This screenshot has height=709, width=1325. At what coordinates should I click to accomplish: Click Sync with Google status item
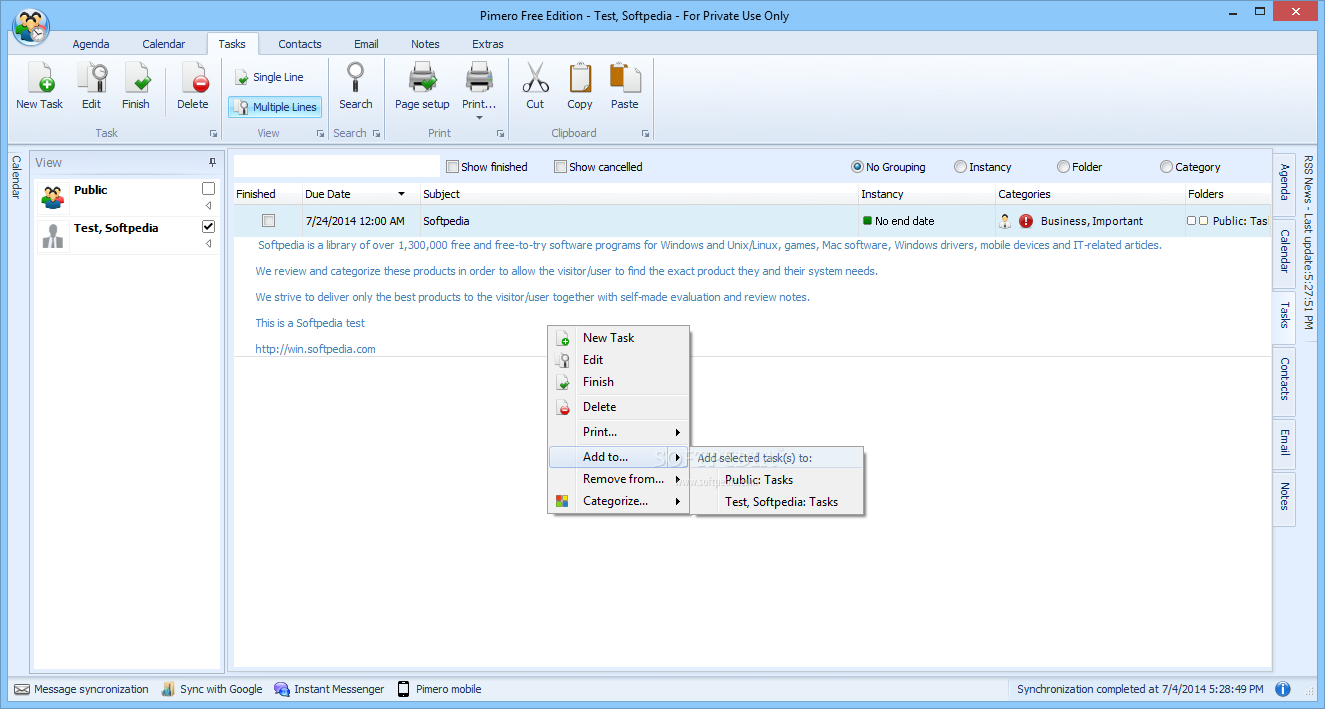(x=212, y=689)
